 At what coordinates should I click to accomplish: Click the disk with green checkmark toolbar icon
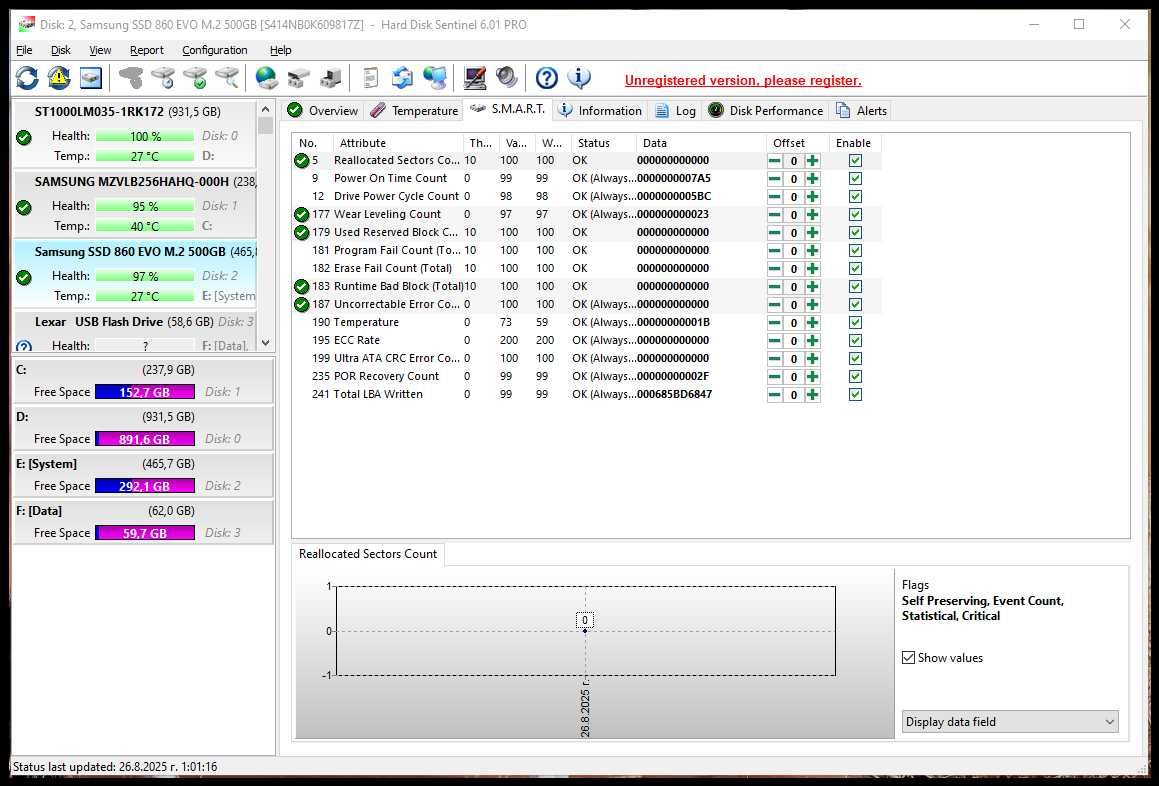[196, 78]
